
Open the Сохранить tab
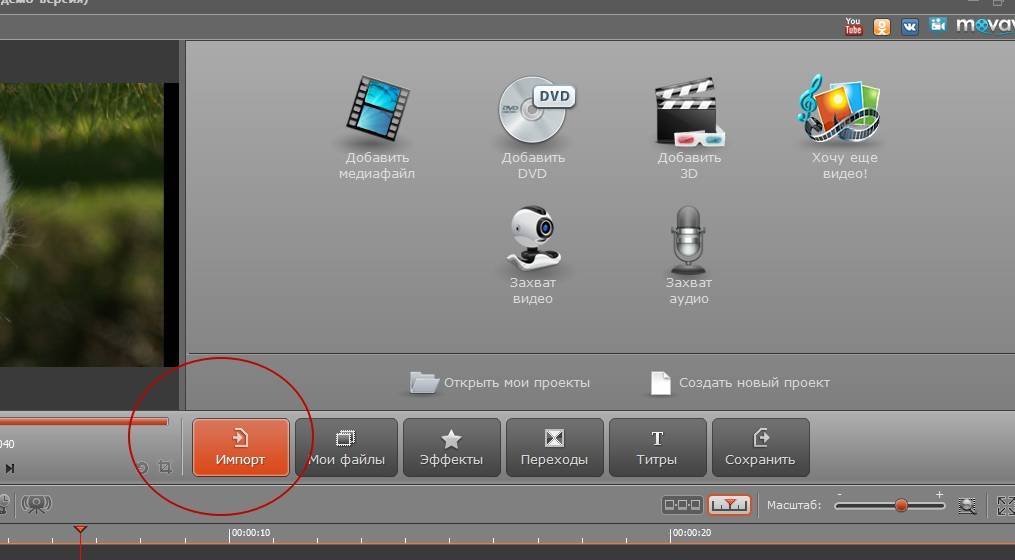(x=761, y=447)
